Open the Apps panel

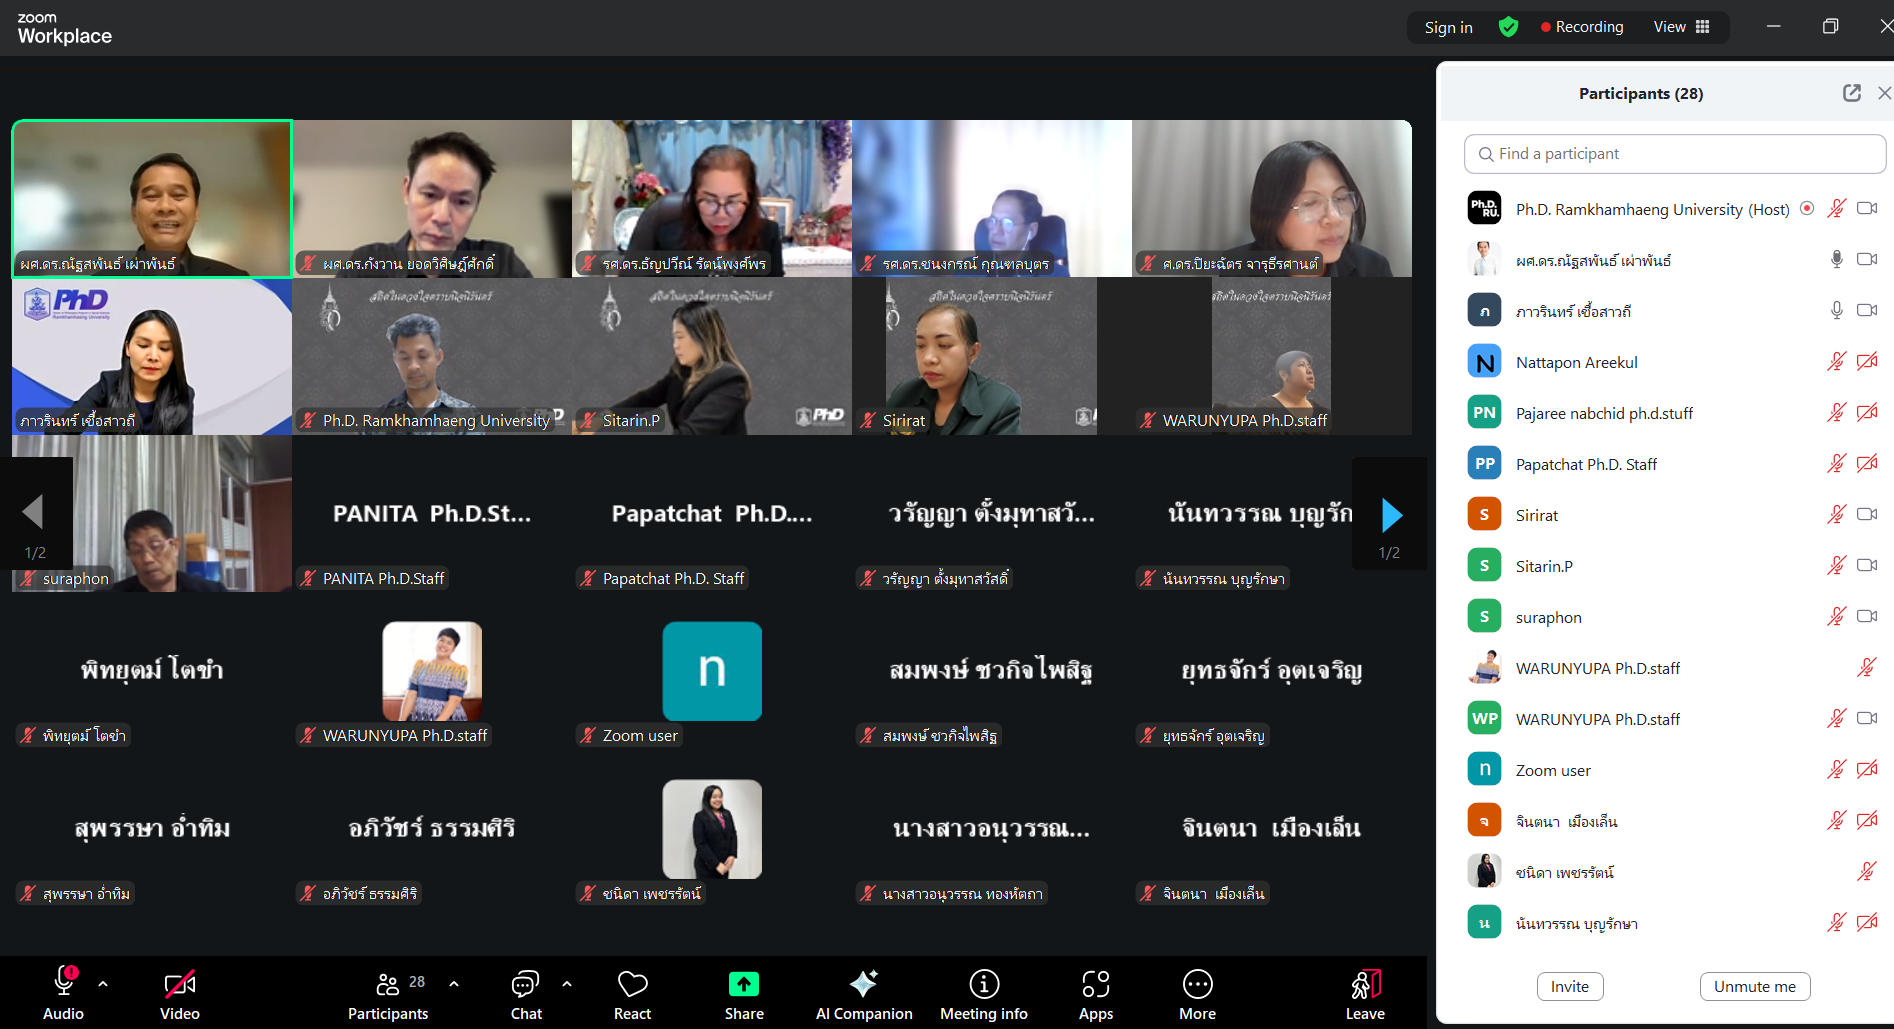1095,995
